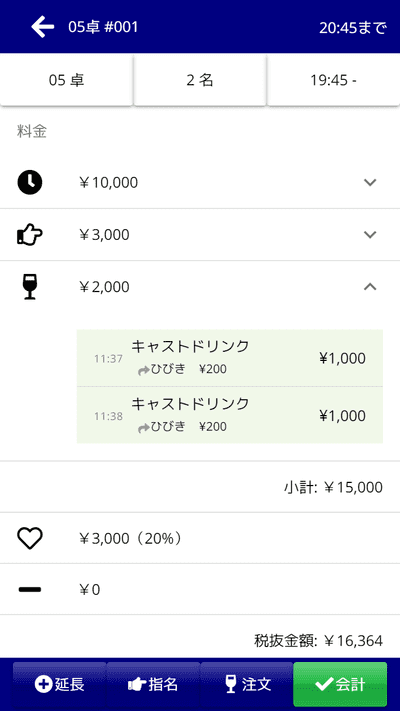Select the 11:37 キャストドリンク order entry

(x=230, y=358)
